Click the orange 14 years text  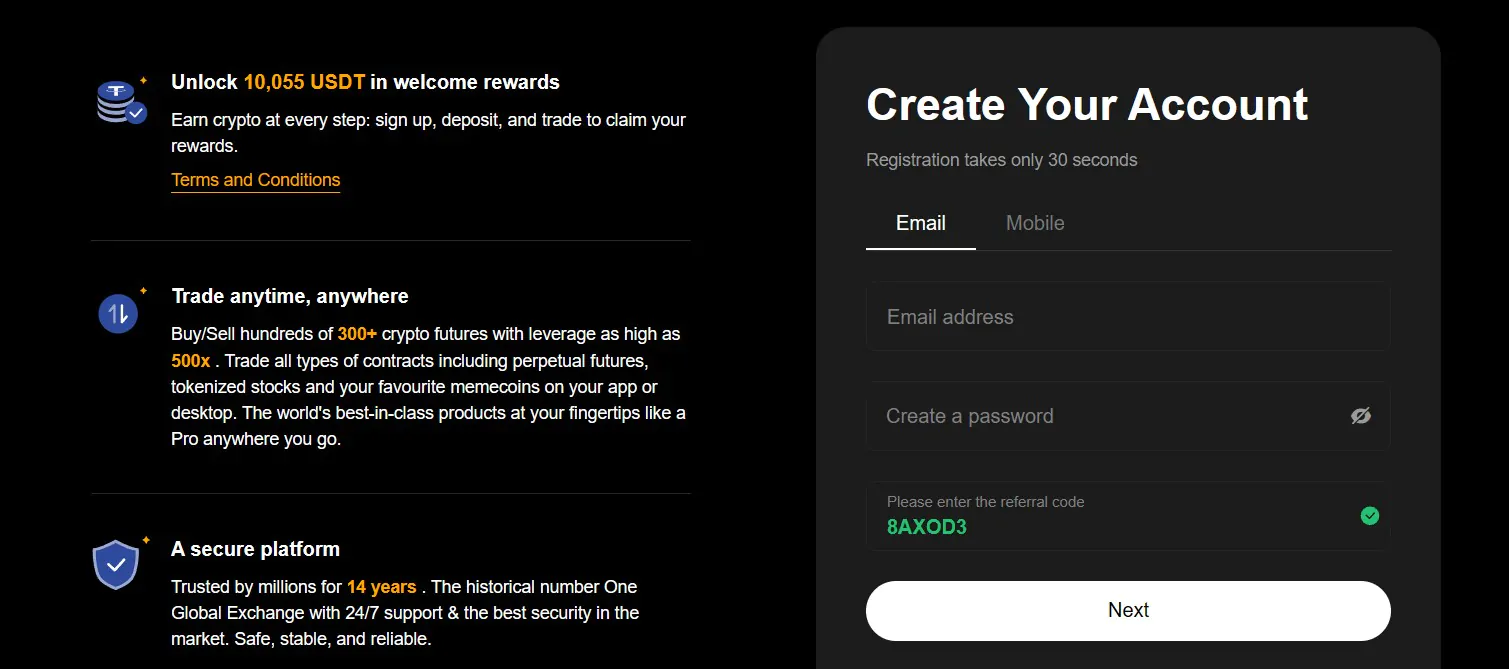(381, 587)
